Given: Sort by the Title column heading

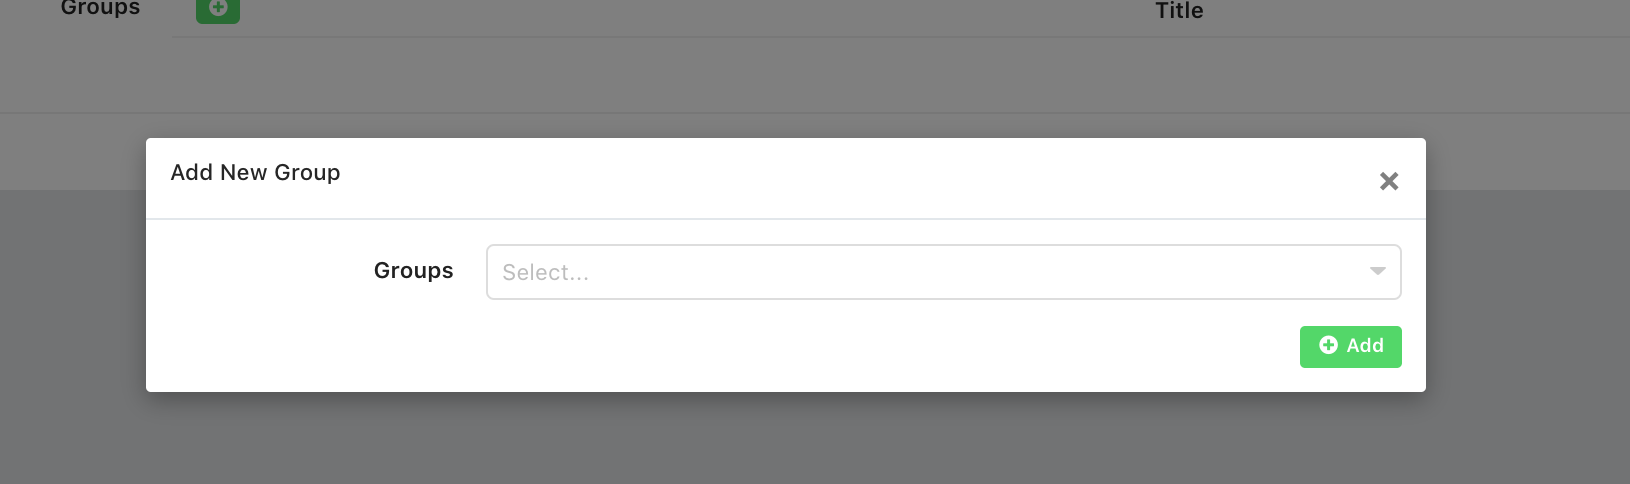Looking at the screenshot, I should (x=1179, y=11).
